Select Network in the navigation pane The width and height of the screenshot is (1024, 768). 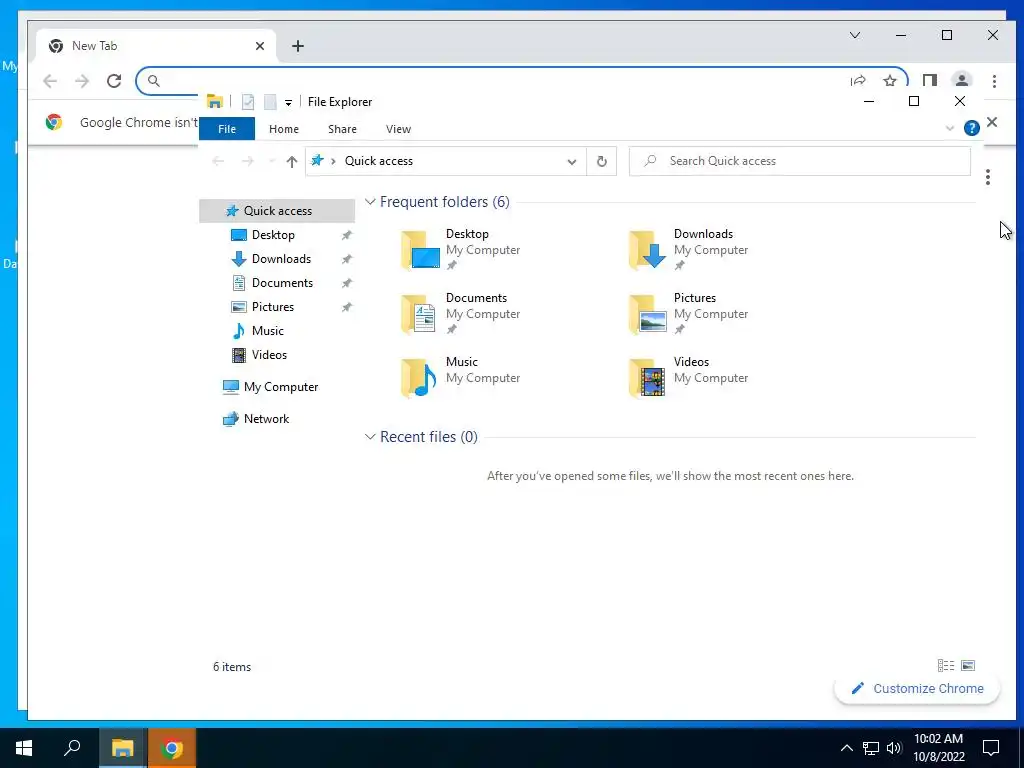pos(266,419)
